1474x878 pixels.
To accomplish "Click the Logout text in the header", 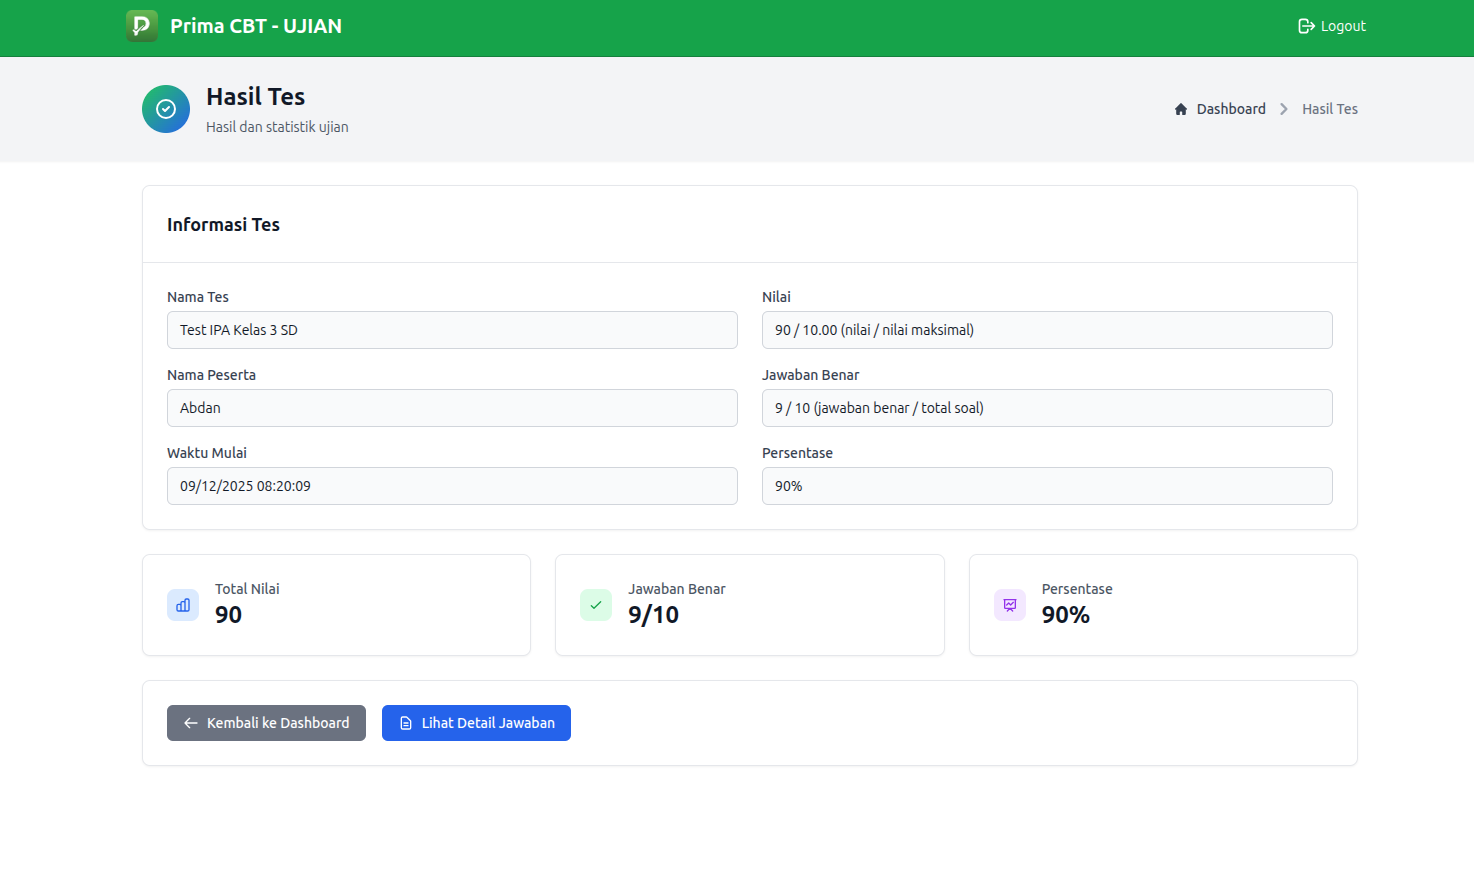I will click(1341, 25).
